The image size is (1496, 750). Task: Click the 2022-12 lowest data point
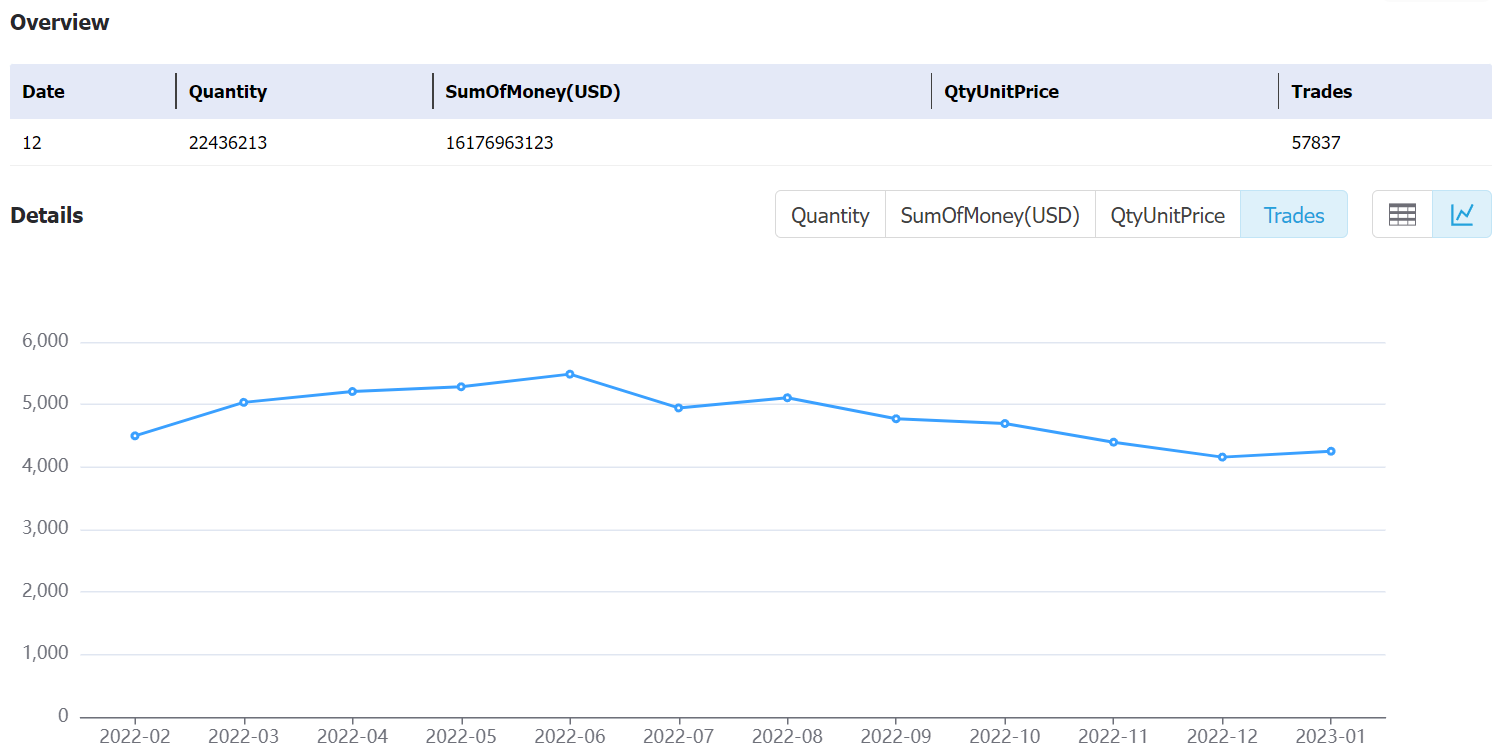coord(1222,457)
